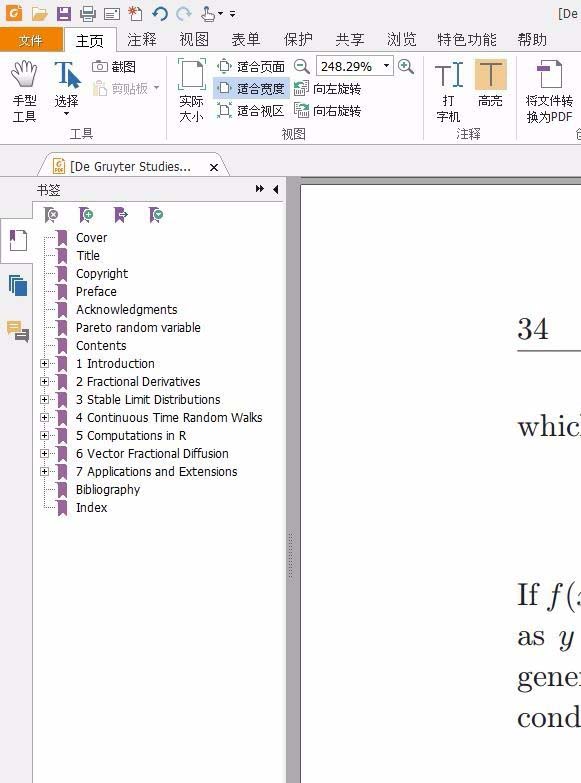Click the add new bookmark icon
The height and width of the screenshot is (783, 581).
tap(86, 215)
